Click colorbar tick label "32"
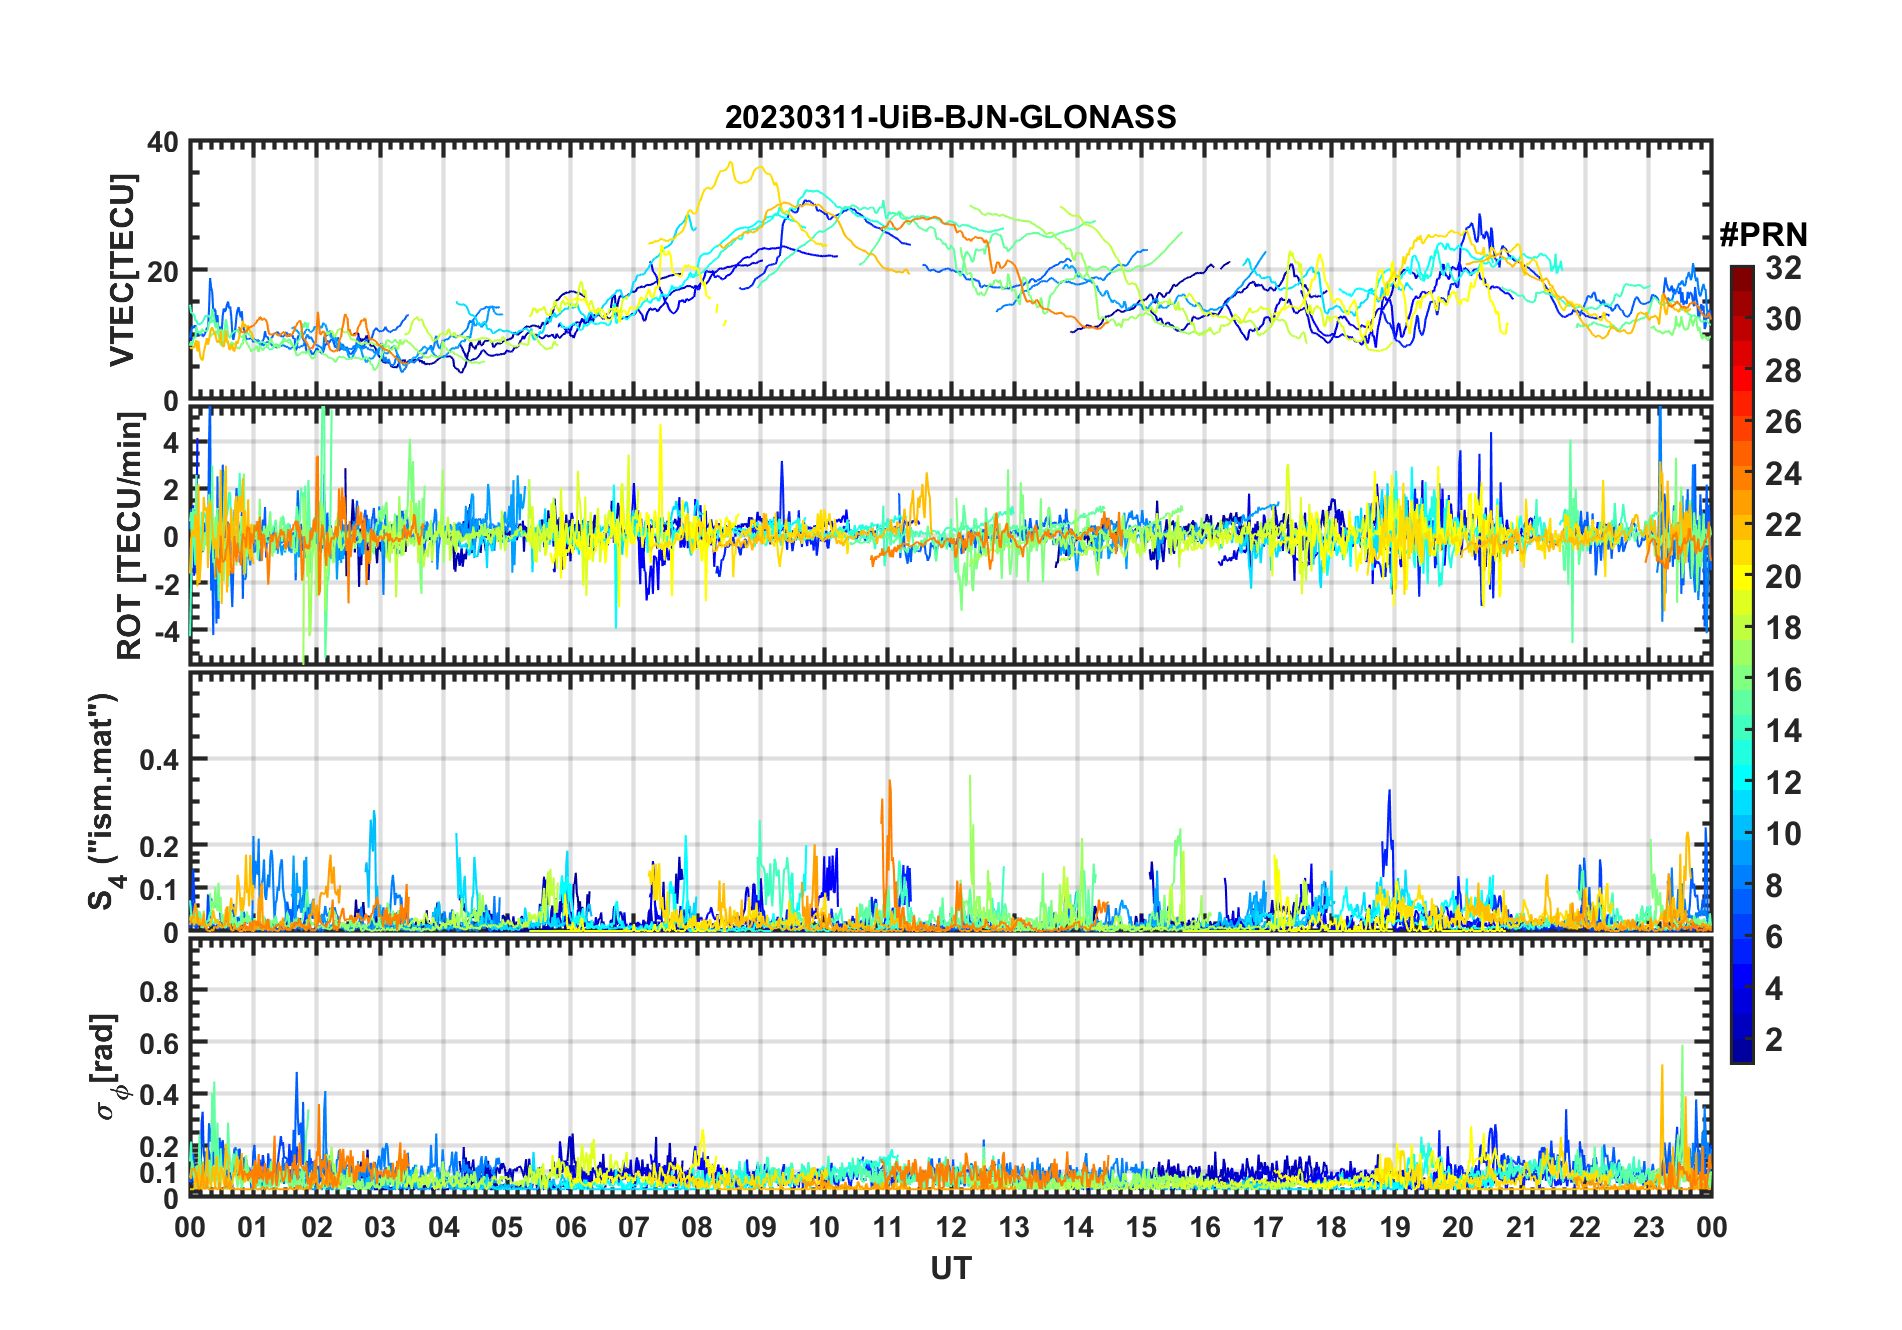Viewport: 1902px width, 1330px height. click(1783, 267)
